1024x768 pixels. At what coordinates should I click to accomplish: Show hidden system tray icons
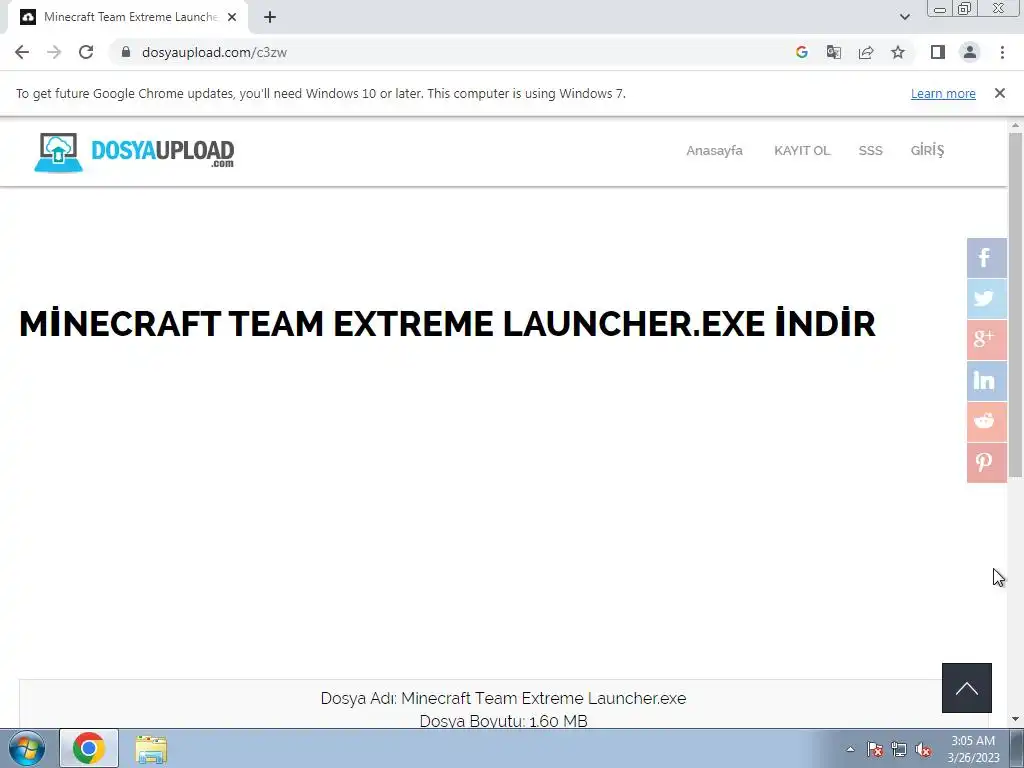[850, 749]
